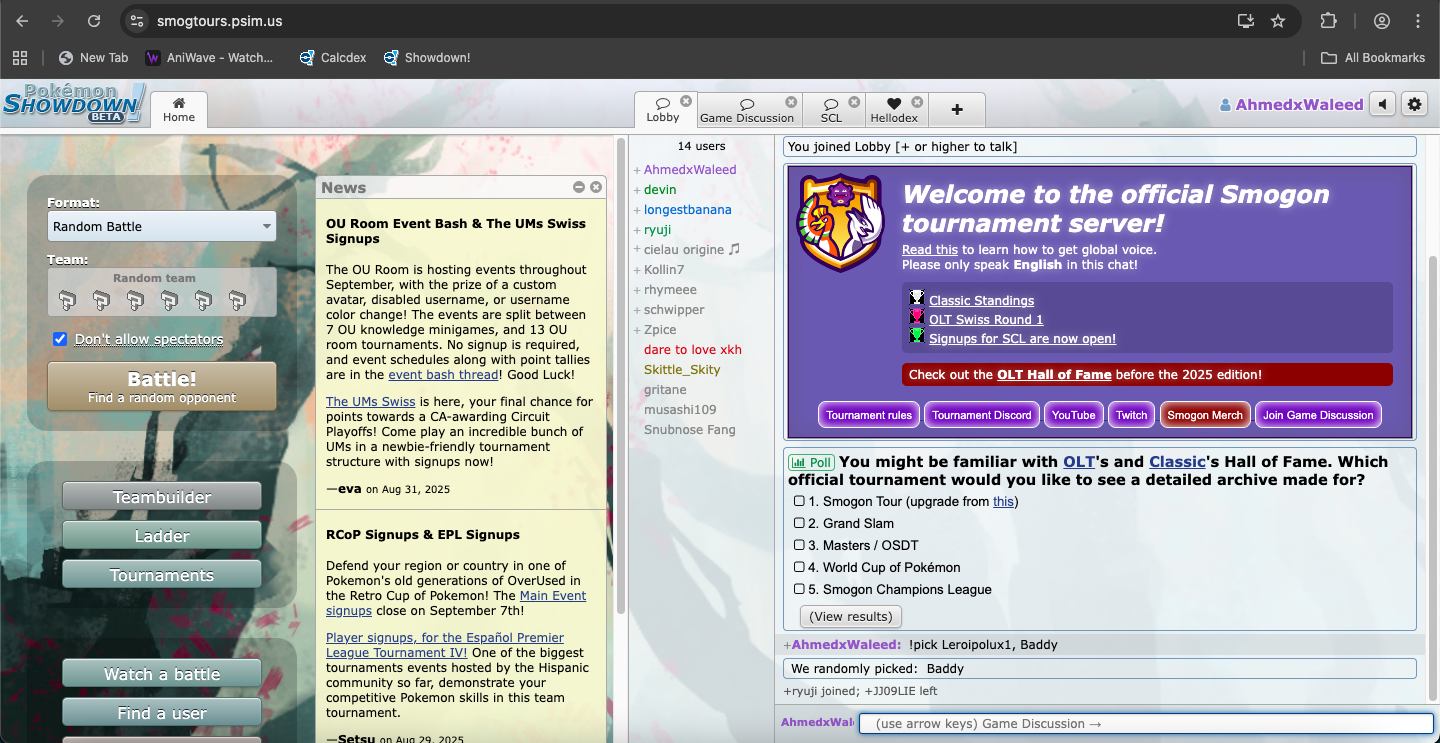Open the apps grid in the bookmarks bar
This screenshot has width=1440, height=743.
[20, 58]
